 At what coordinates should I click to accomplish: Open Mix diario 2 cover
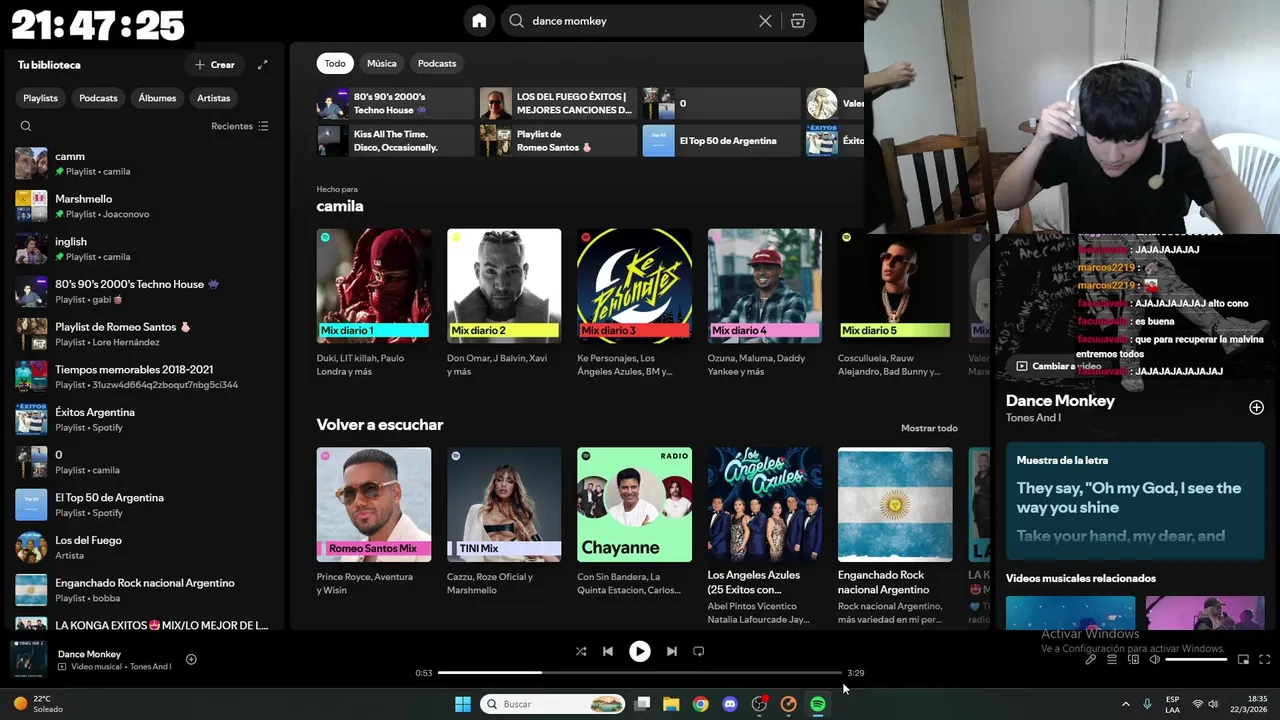point(504,286)
